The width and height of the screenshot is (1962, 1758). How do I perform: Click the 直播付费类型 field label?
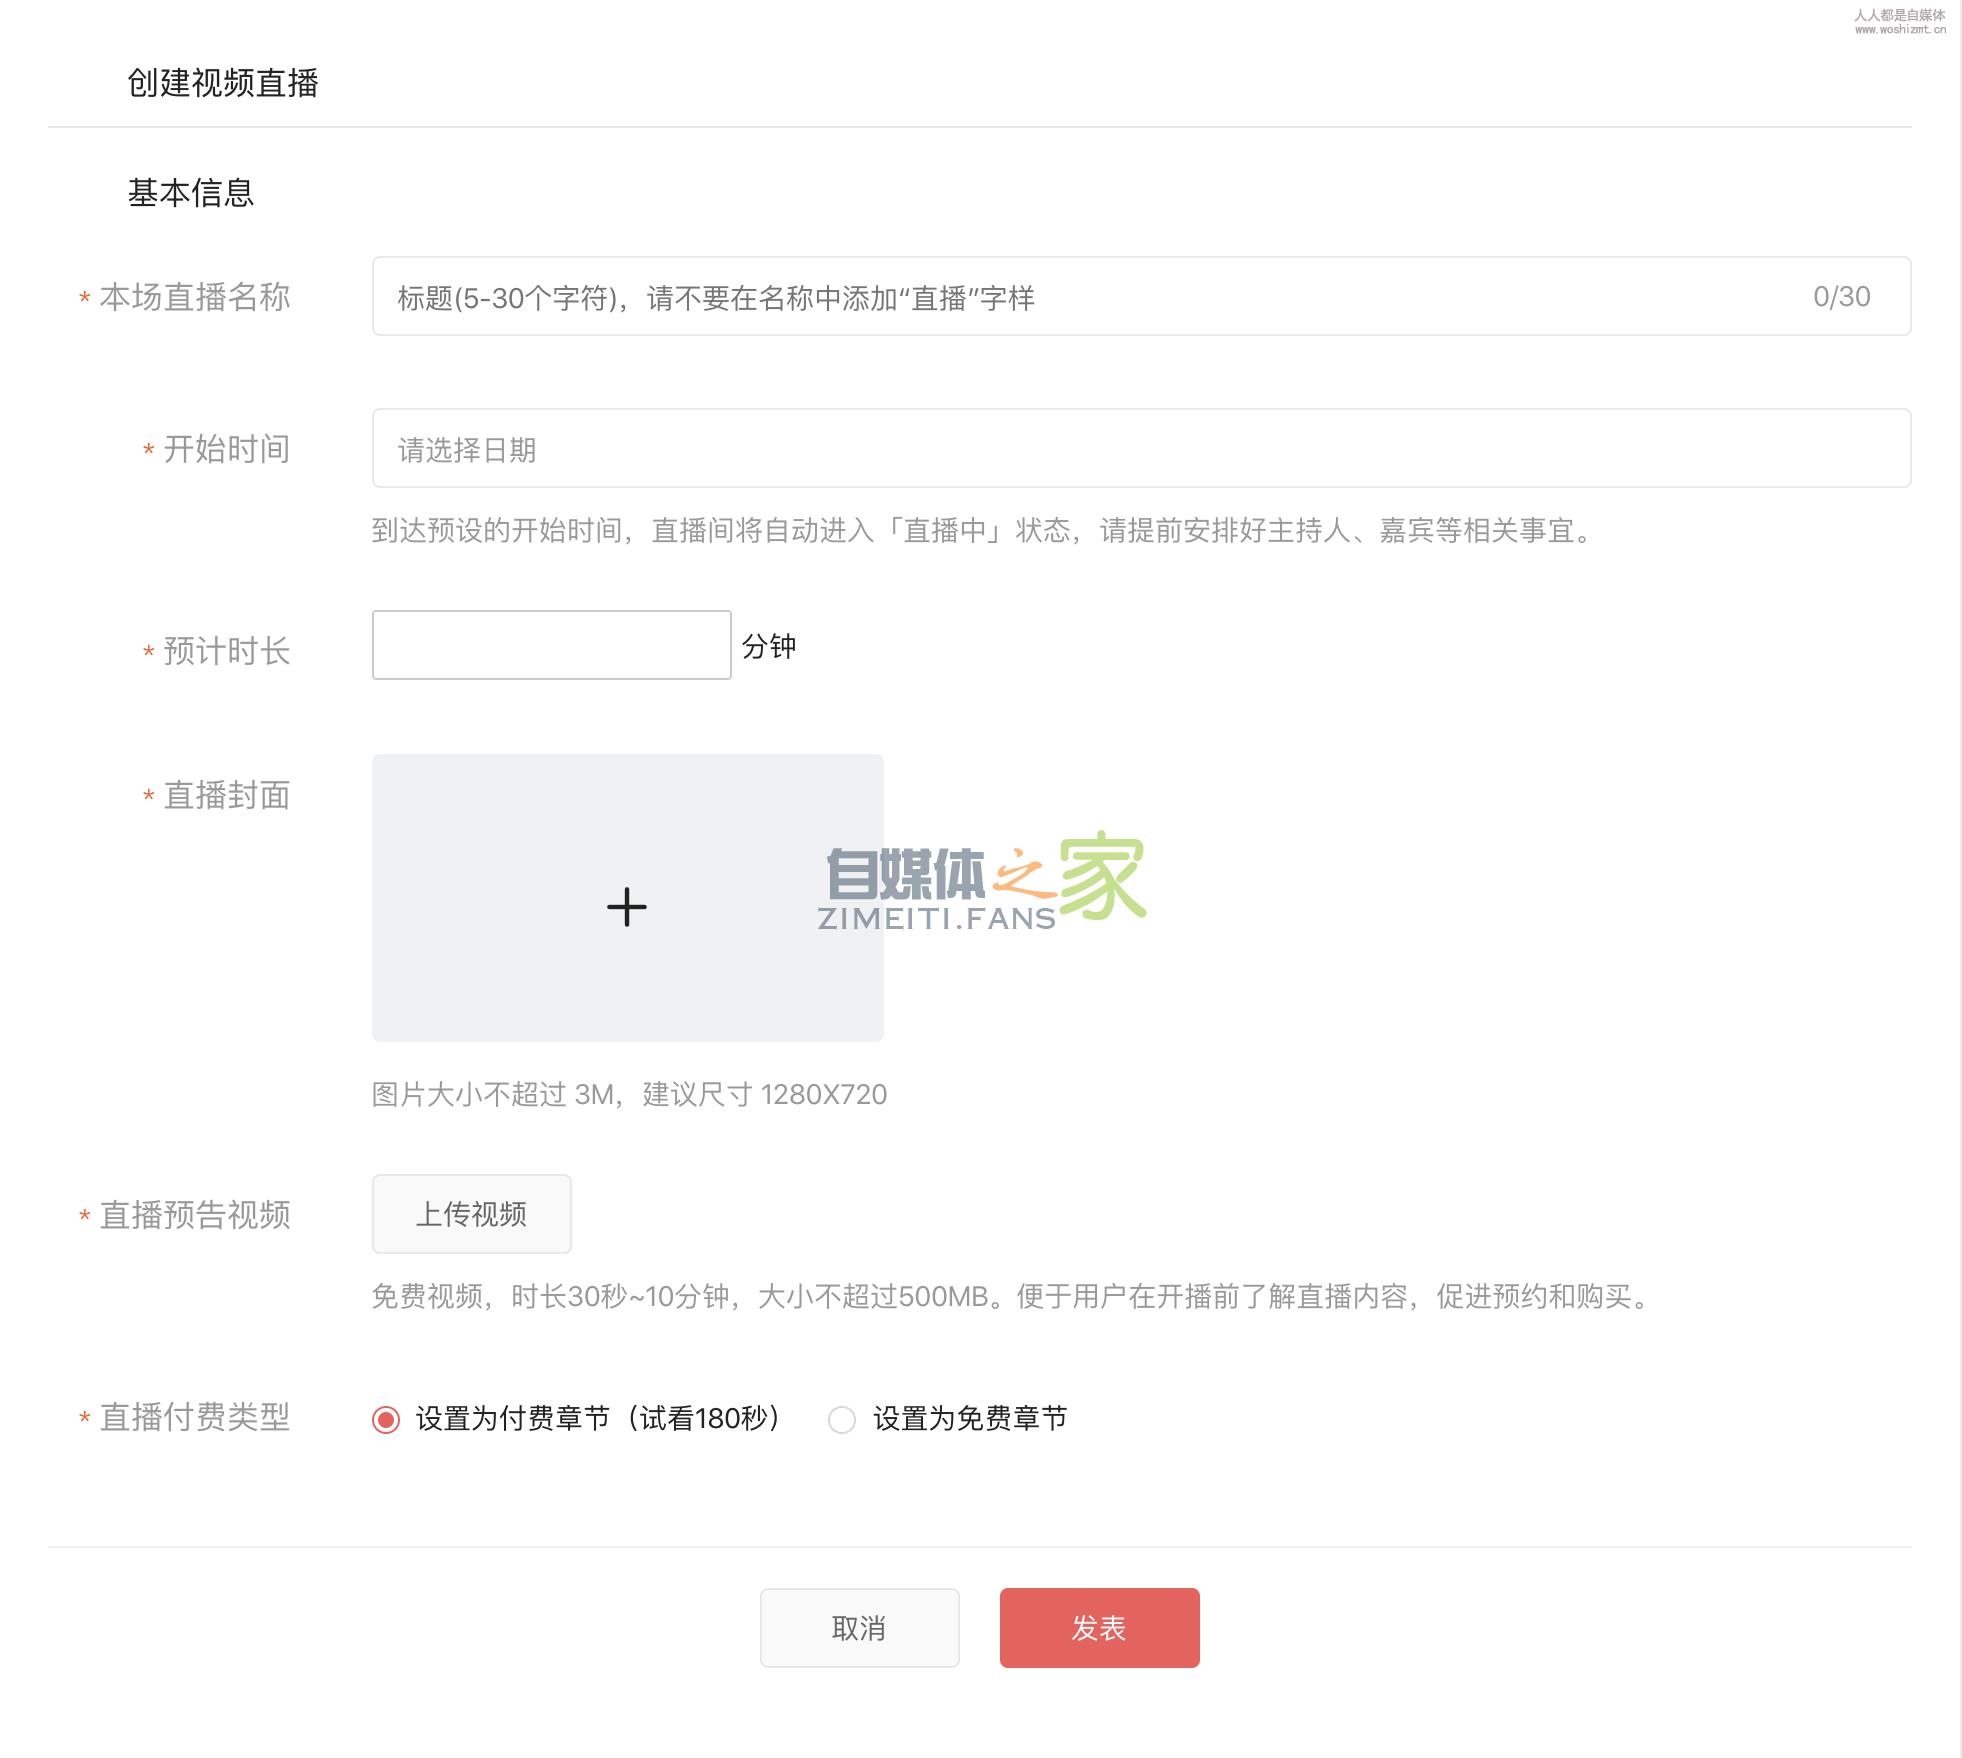[x=195, y=1417]
